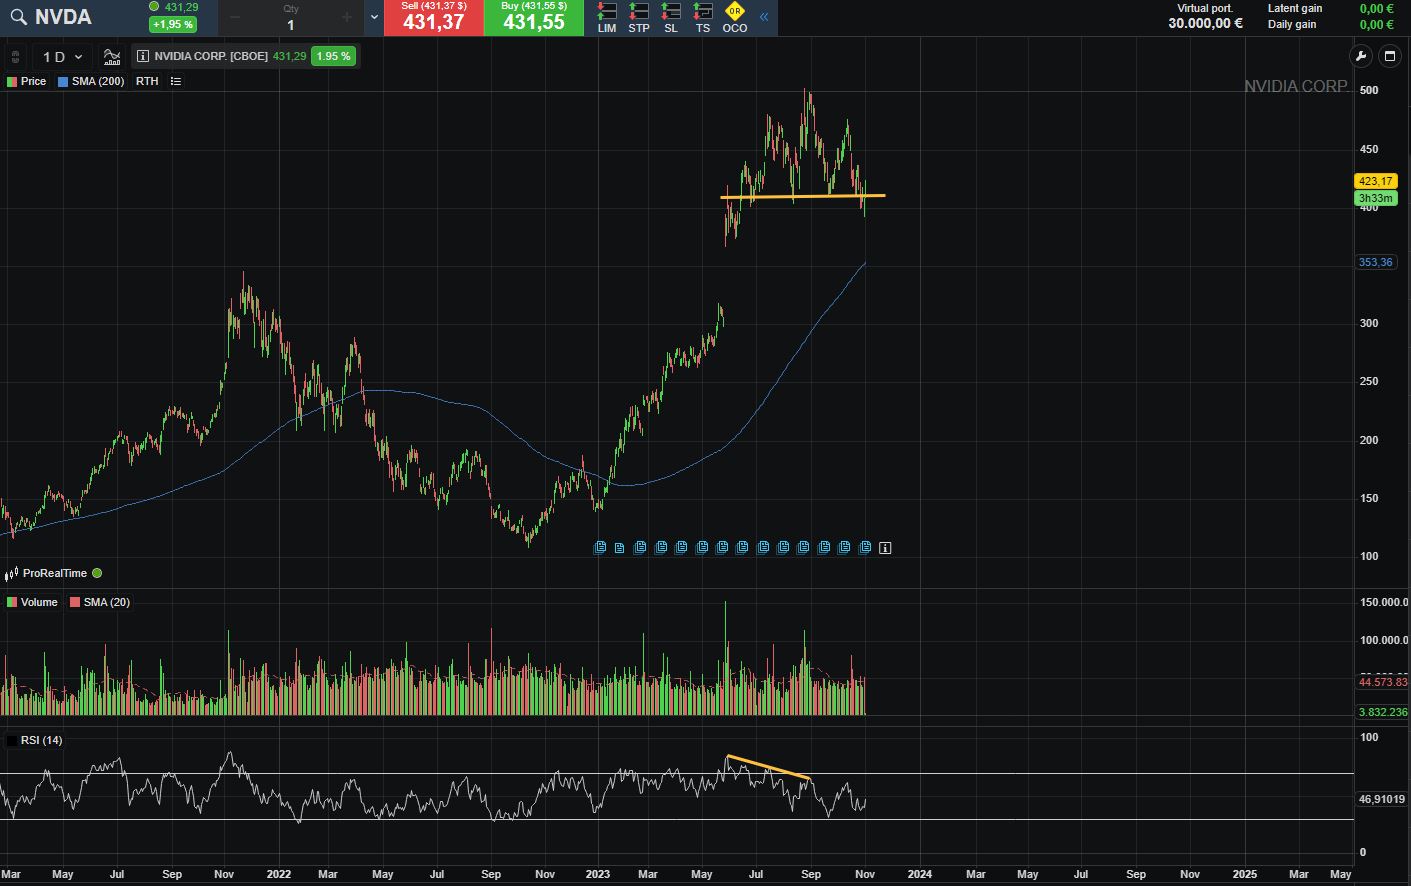Click the search magnifier beside NVDA
Screen dimensions: 1411x886
click(x=18, y=17)
